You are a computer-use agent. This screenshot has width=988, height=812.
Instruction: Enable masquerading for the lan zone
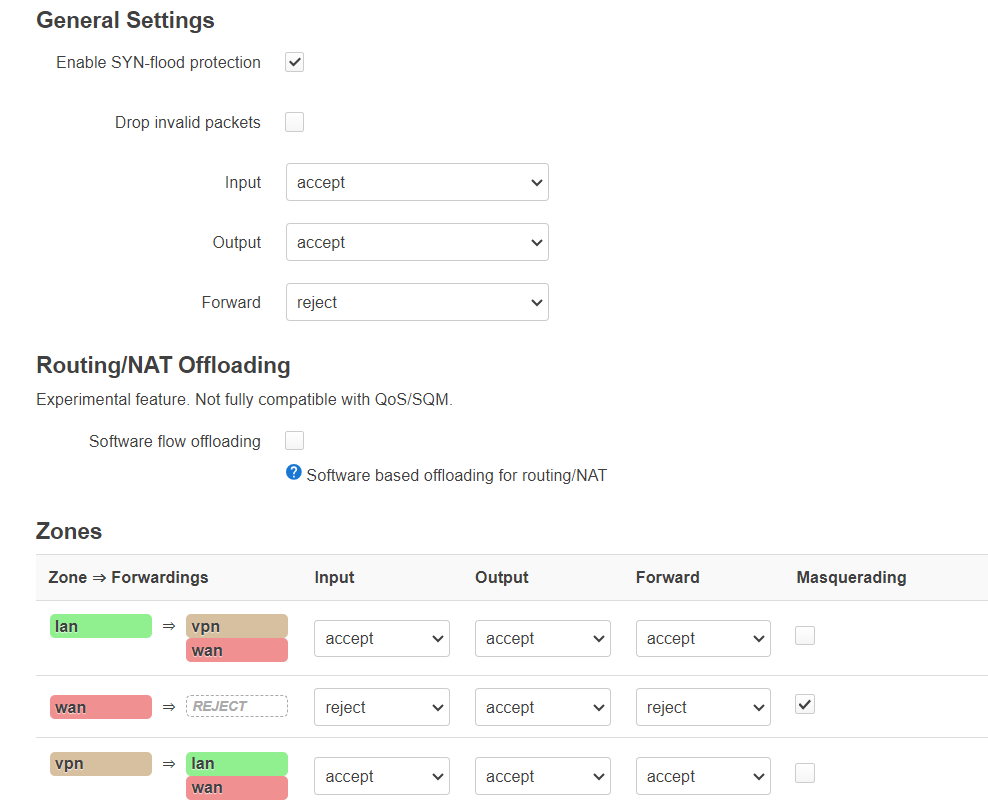point(805,636)
